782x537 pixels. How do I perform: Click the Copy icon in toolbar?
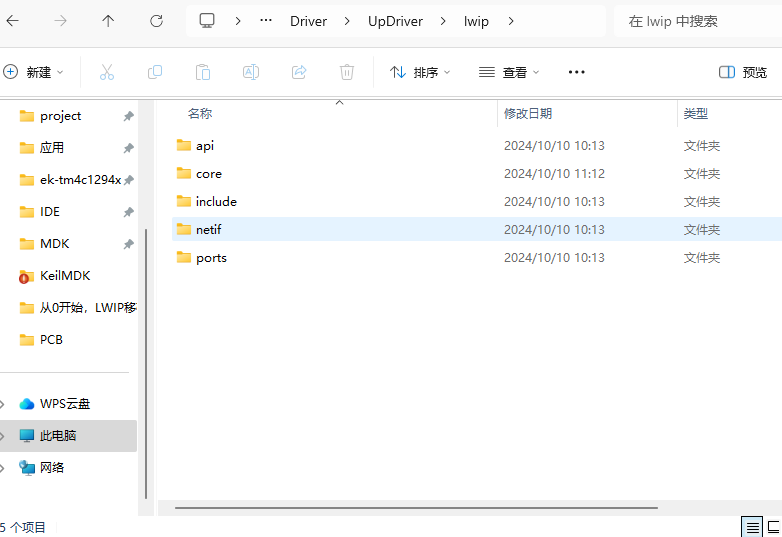154,72
